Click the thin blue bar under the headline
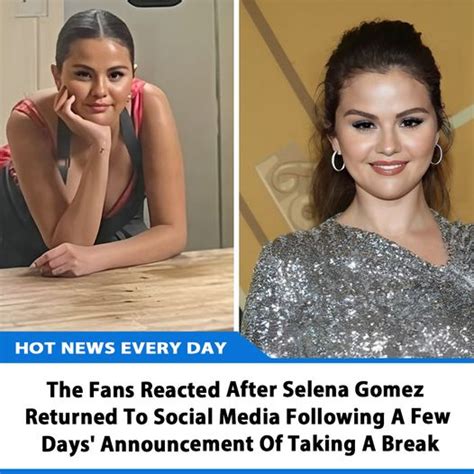This screenshot has width=474, height=474. click(237, 471)
